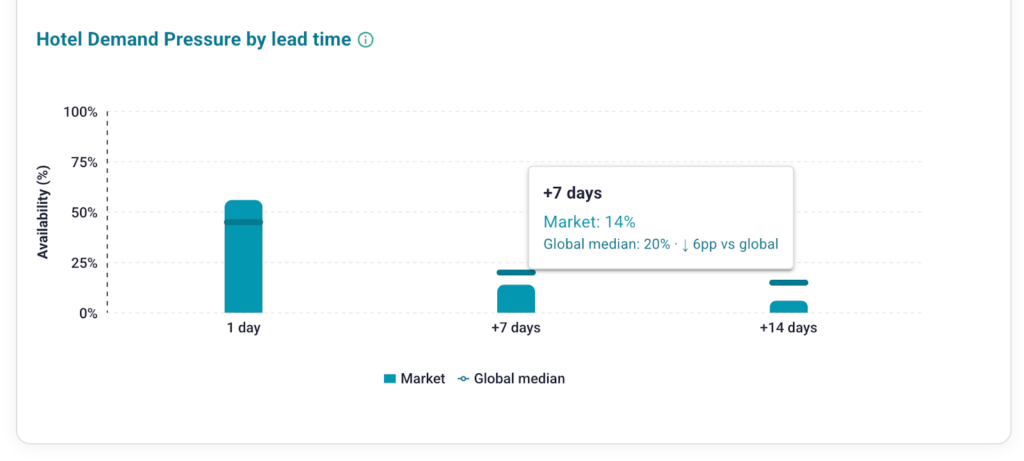Click the info icon beside the chart title

click(x=366, y=40)
